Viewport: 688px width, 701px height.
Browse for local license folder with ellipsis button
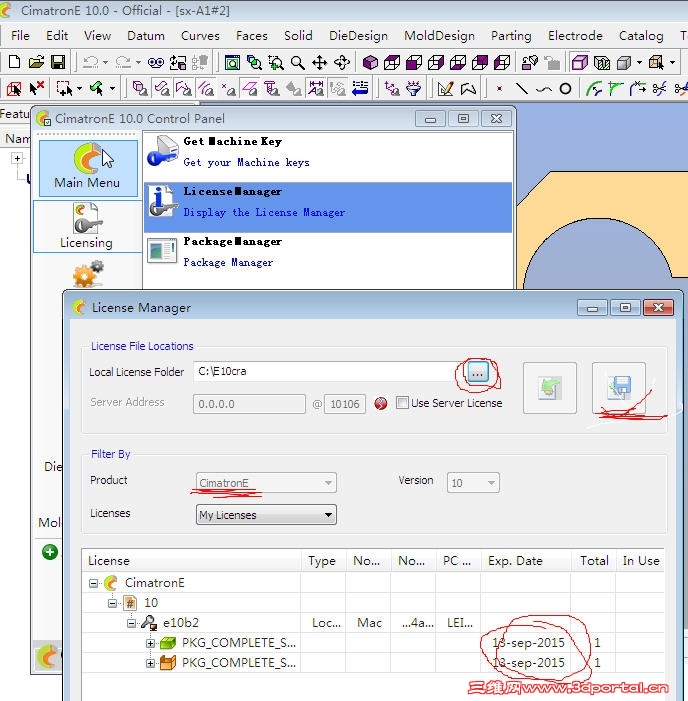point(477,372)
